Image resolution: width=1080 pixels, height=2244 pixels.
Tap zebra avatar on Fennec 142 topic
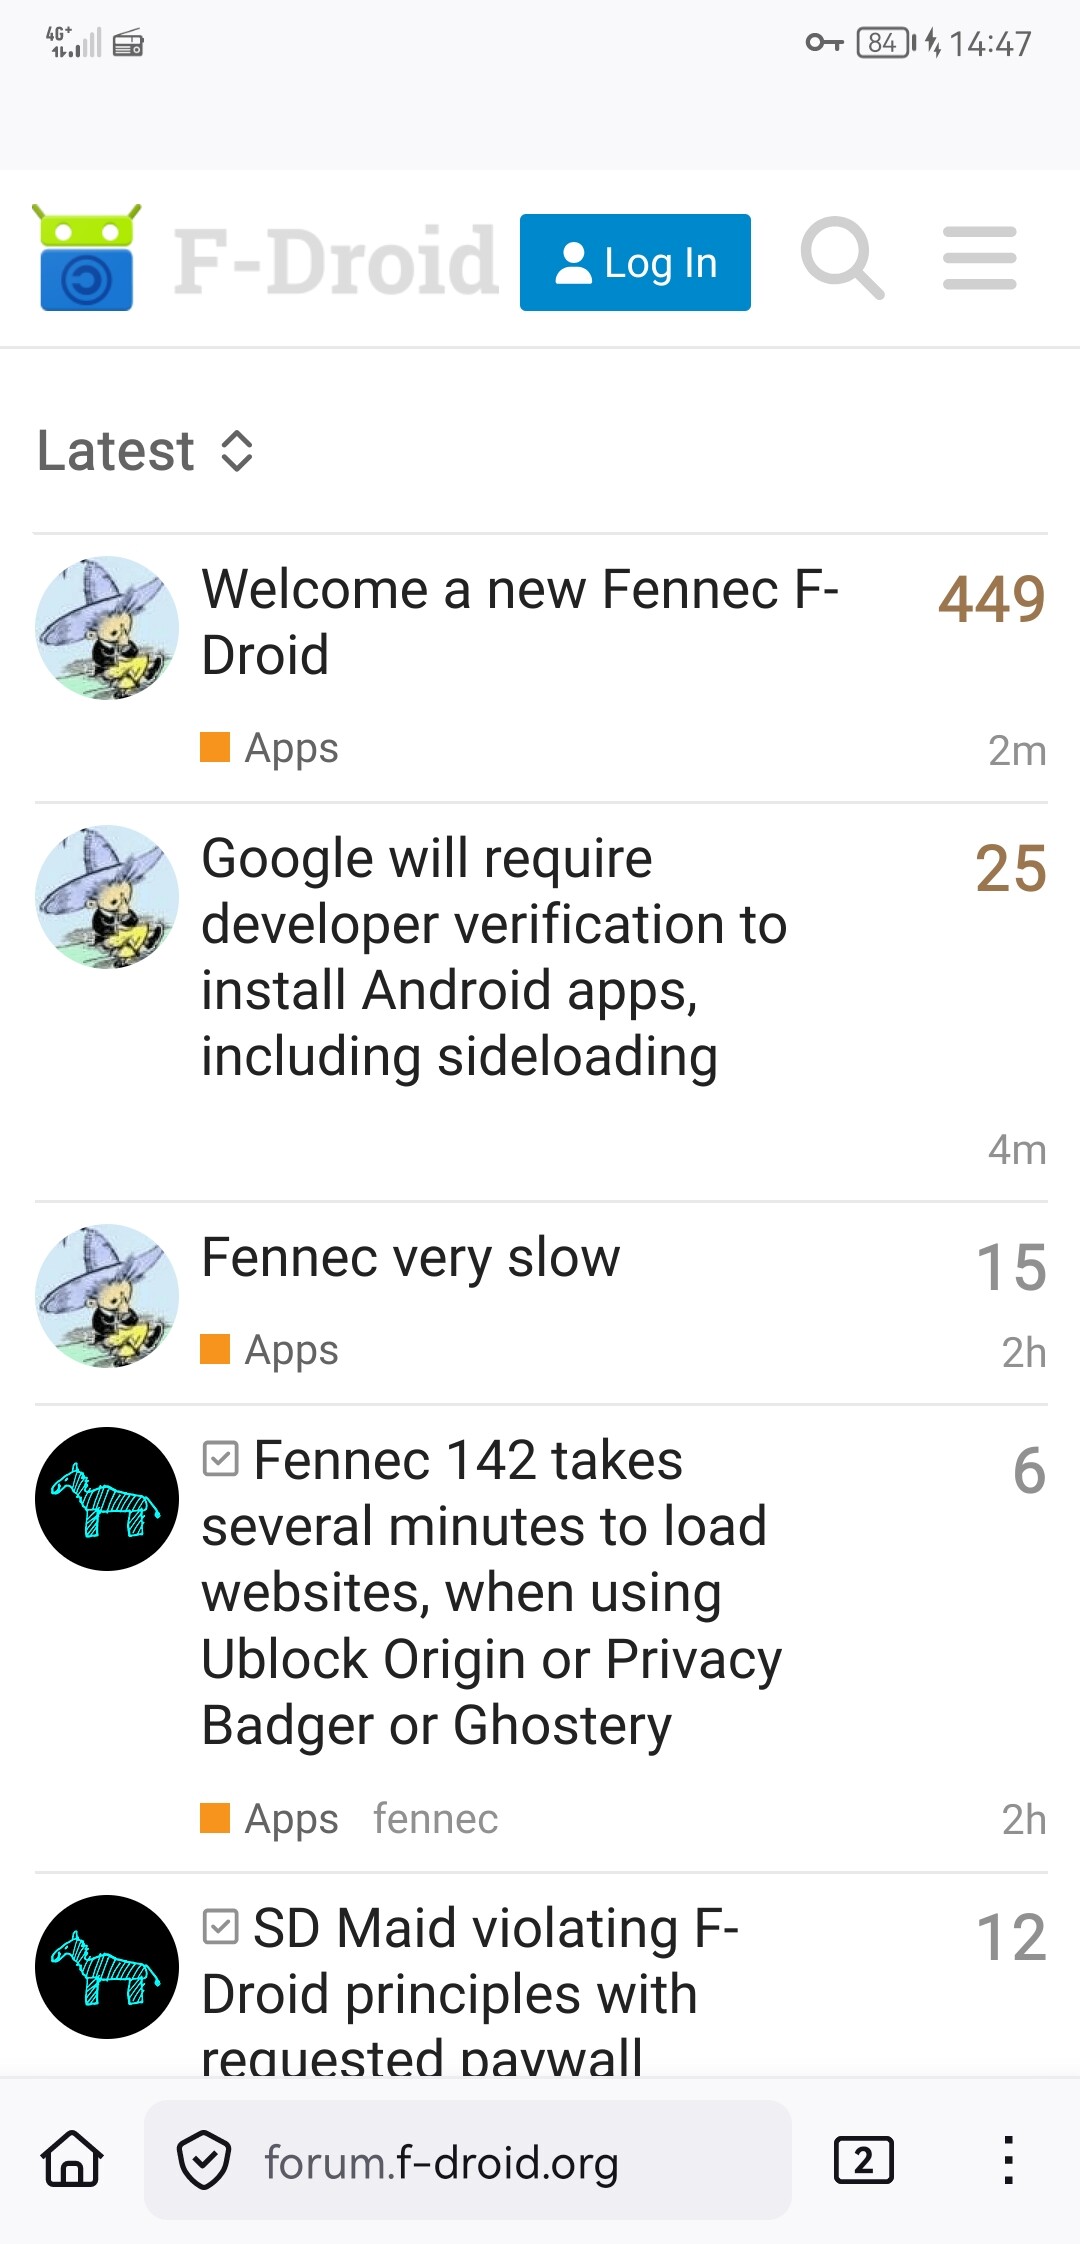pos(107,1498)
